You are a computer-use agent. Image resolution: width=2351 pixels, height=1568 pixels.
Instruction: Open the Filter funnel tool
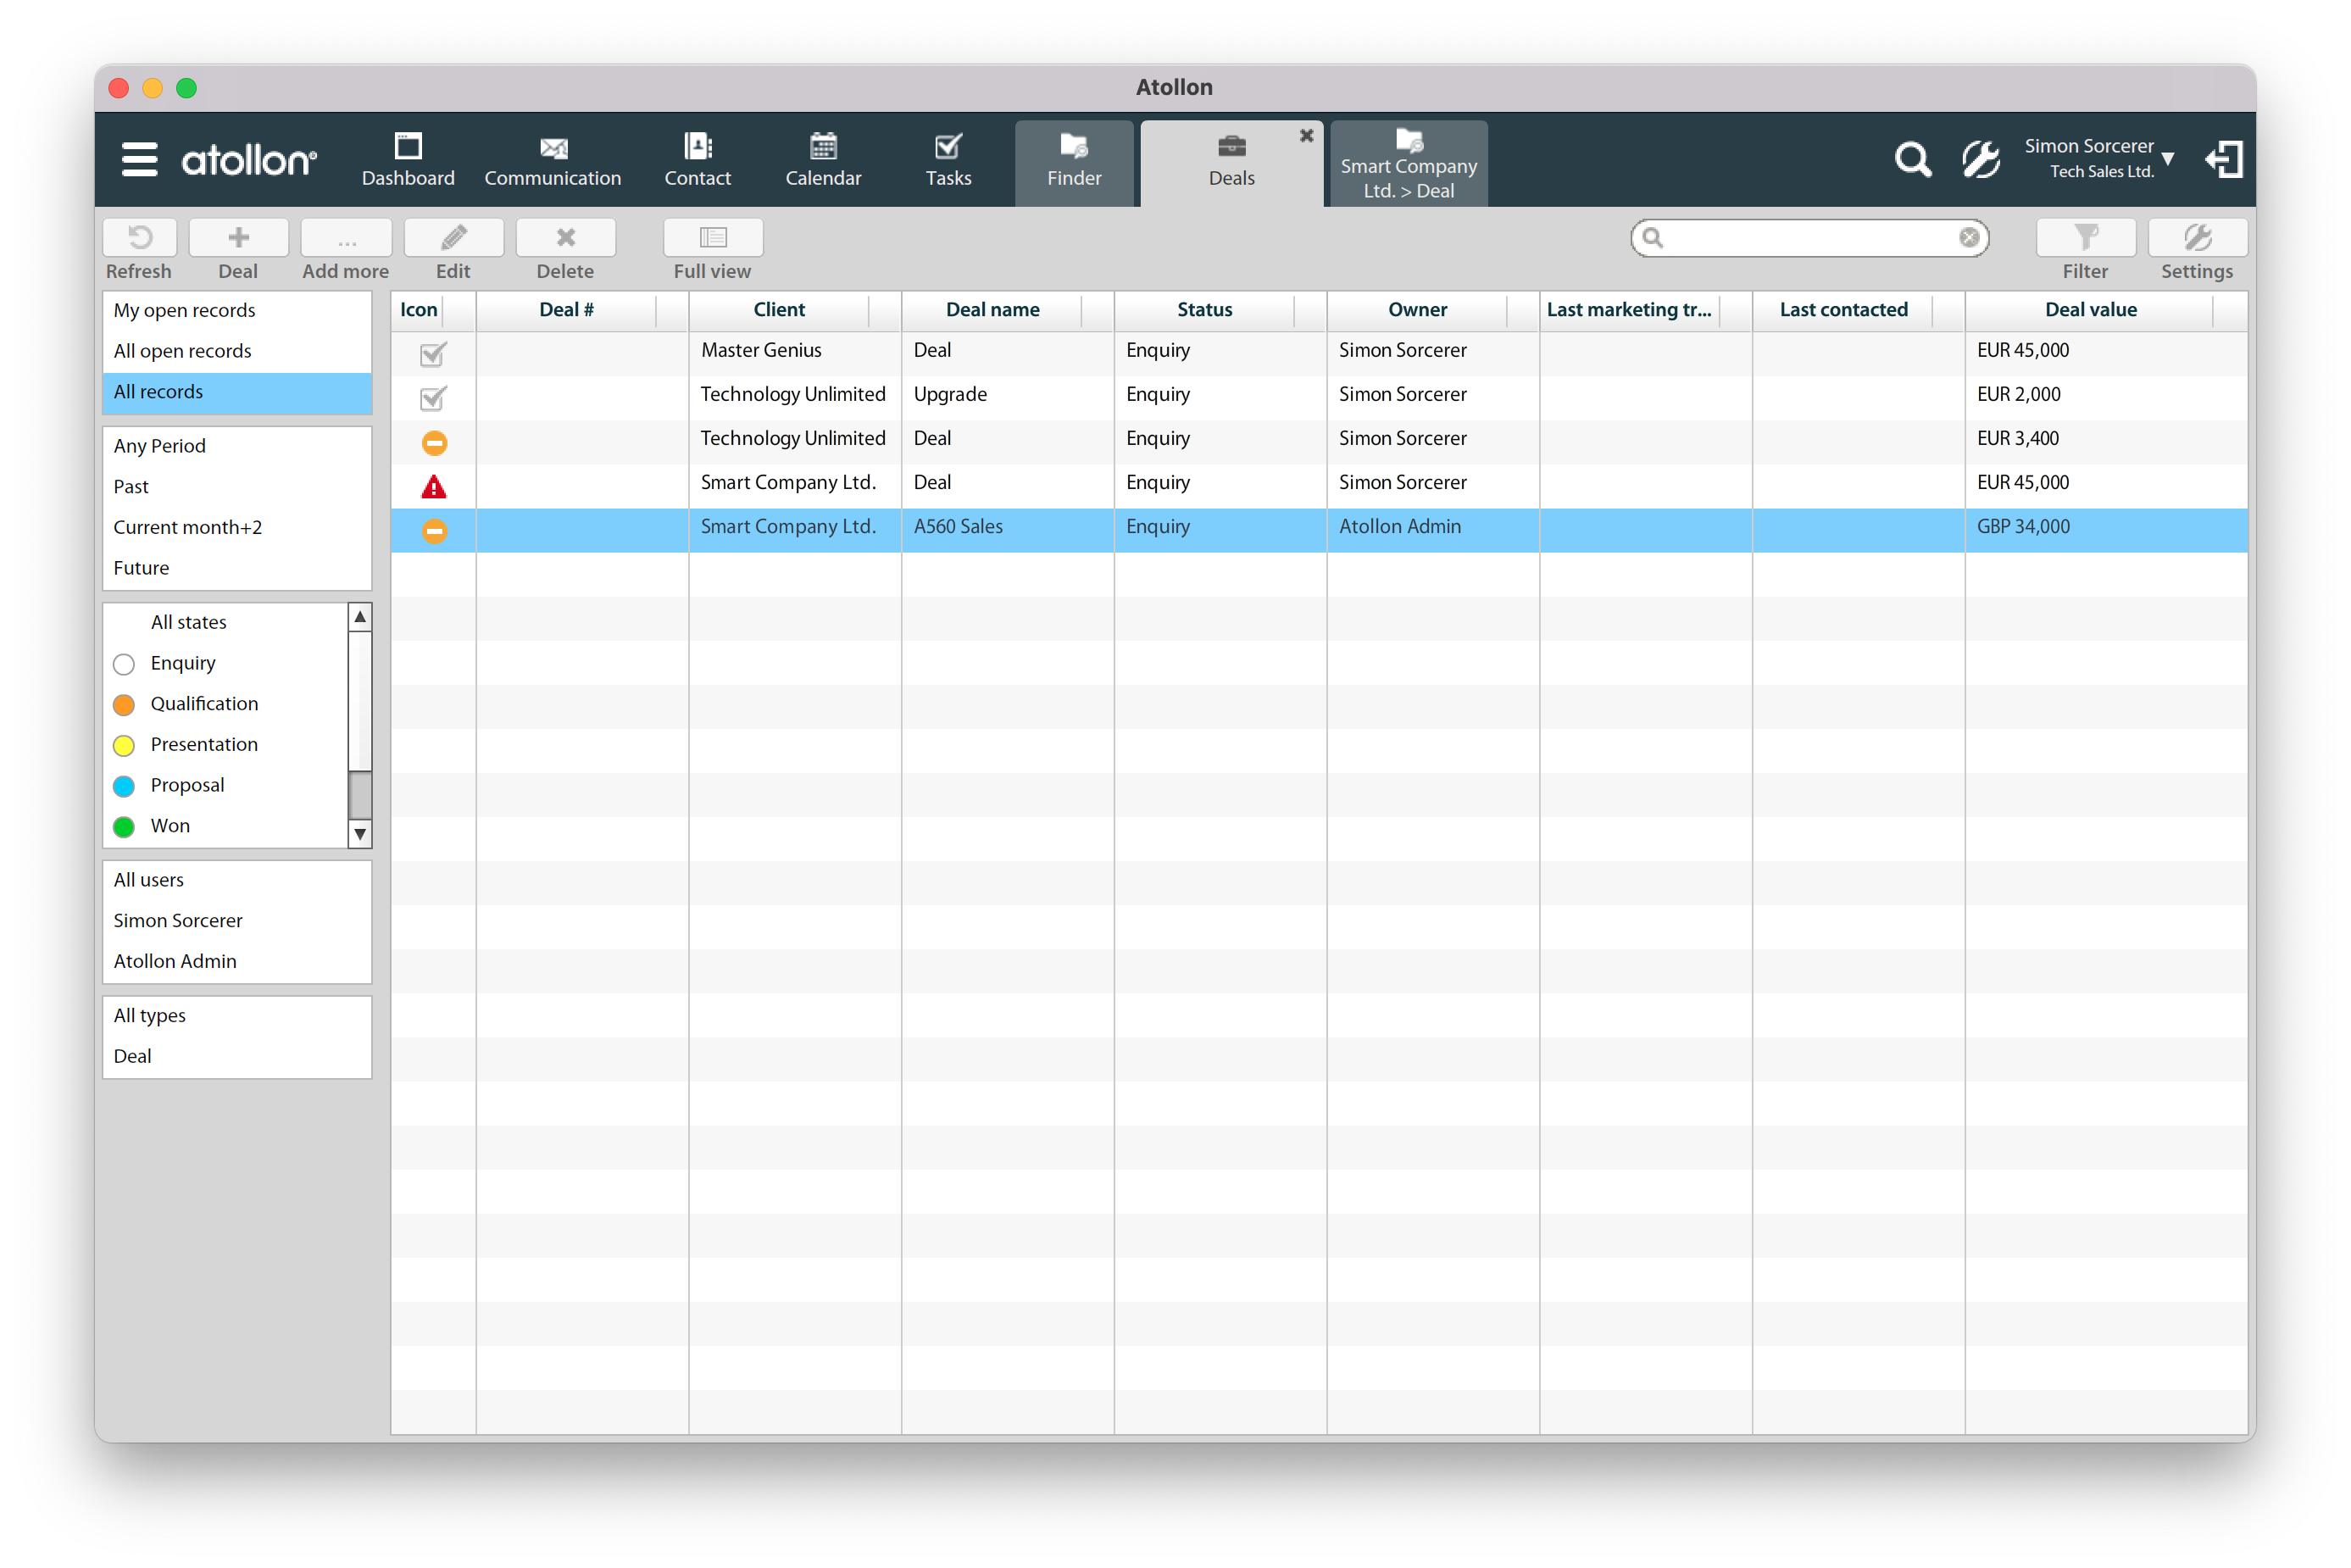click(x=2085, y=238)
